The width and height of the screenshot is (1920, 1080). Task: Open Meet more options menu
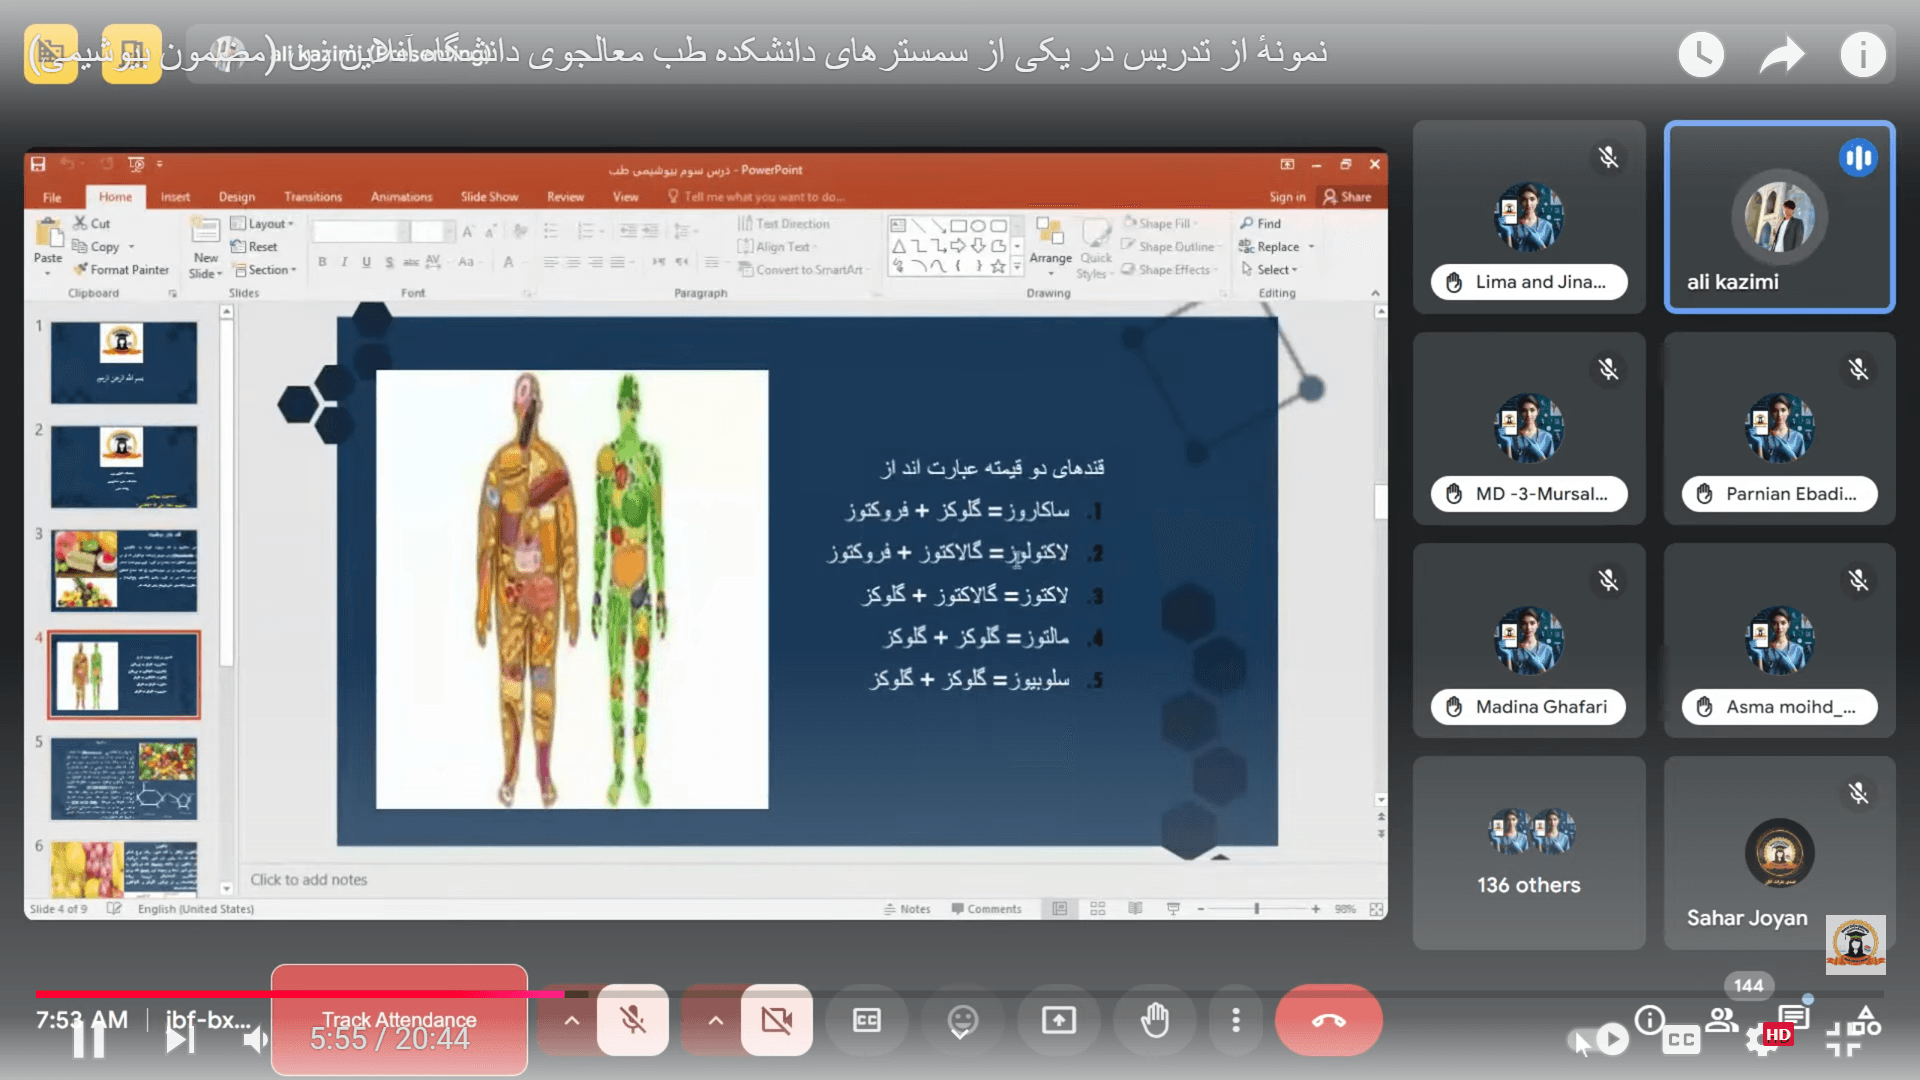click(1236, 1020)
